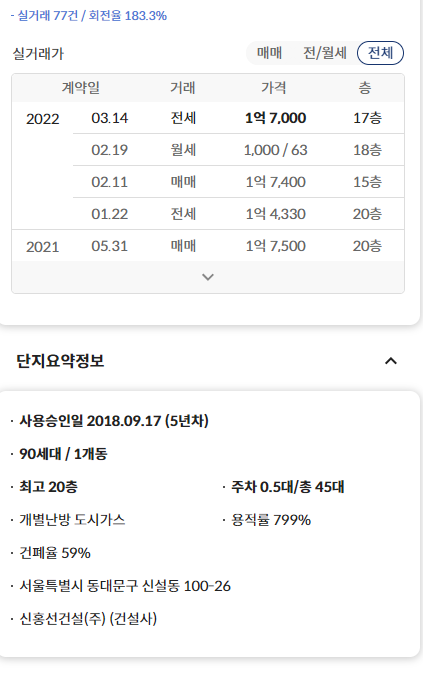Click address 서울특별시 동대문구 신설동 100-26

pos(125,586)
